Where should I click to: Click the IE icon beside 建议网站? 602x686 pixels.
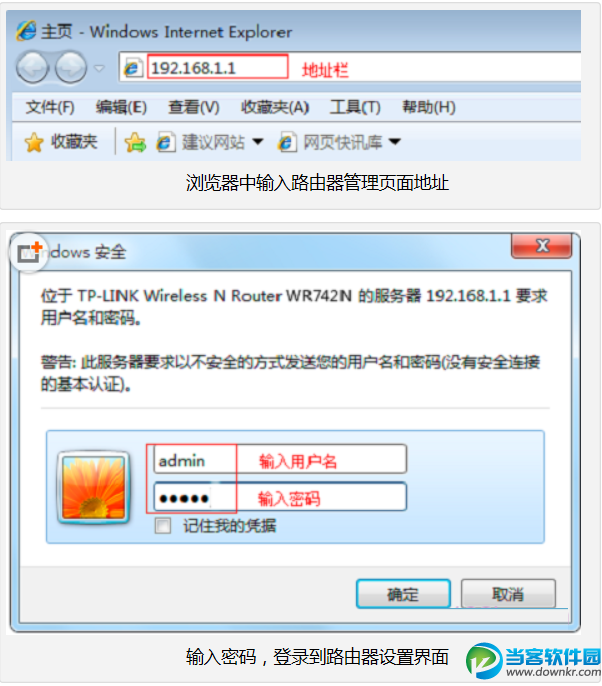[x=165, y=142]
